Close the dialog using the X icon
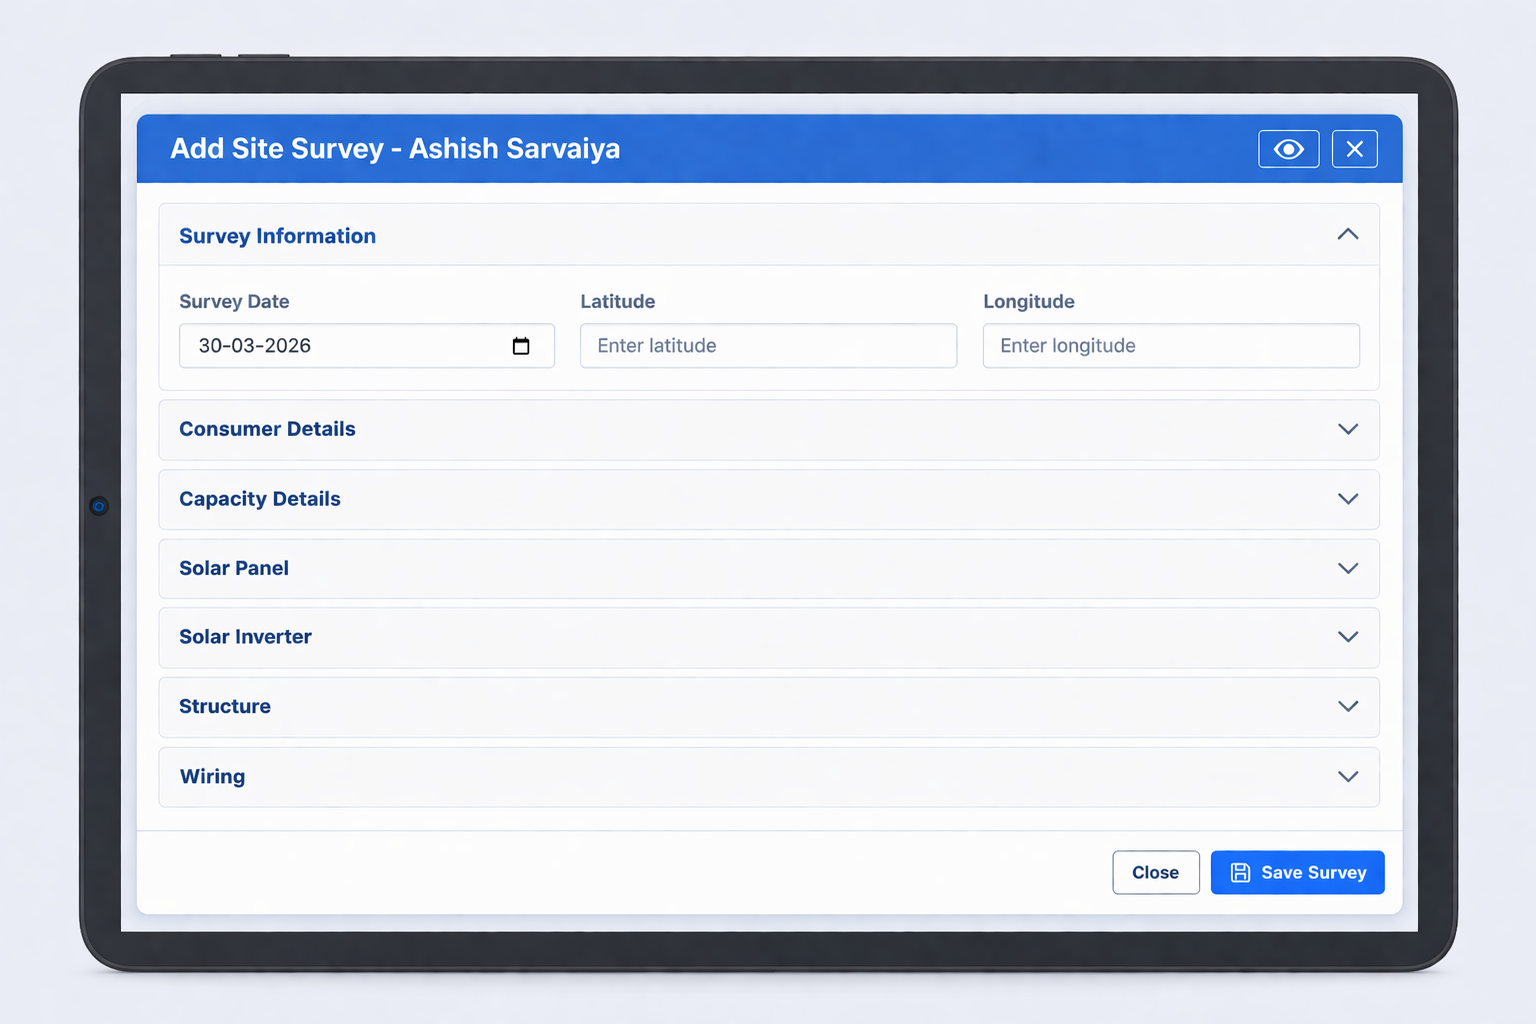This screenshot has width=1536, height=1024. tap(1354, 149)
